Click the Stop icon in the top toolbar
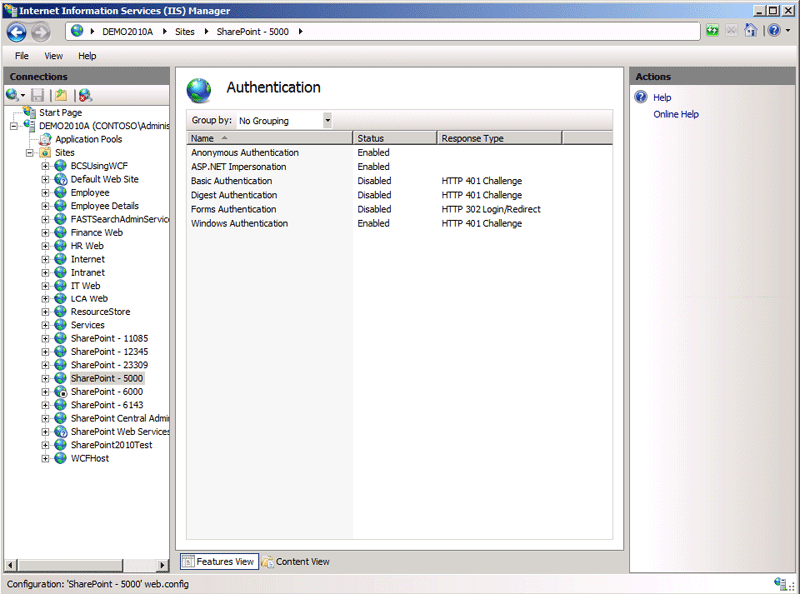This screenshot has width=800, height=594. [731, 31]
